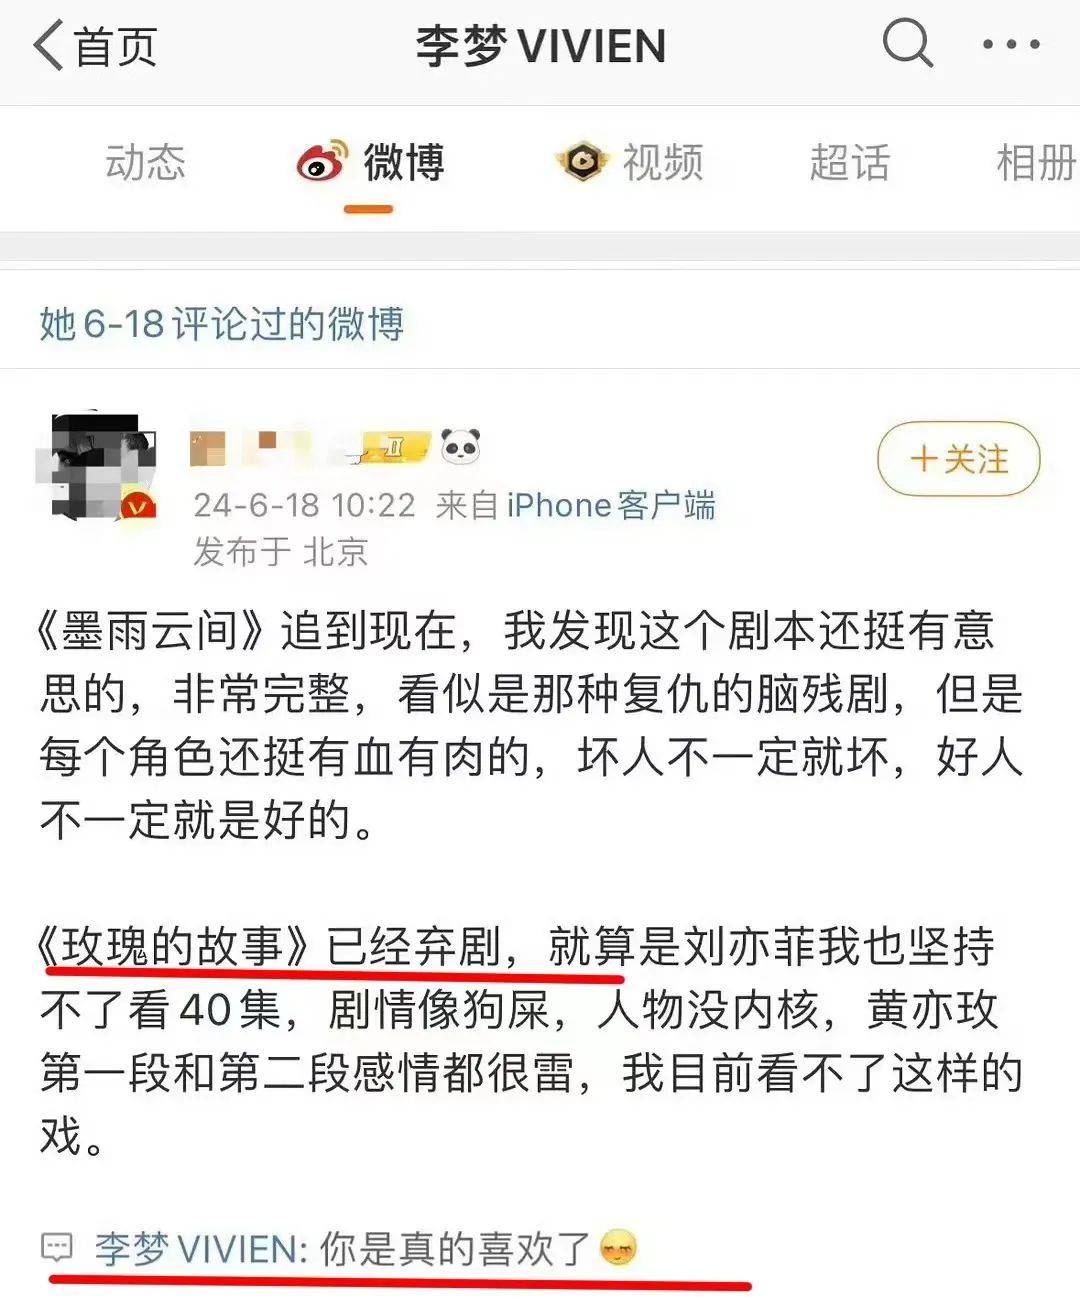Switch to the 视频 tab
This screenshot has height=1297, width=1080.
point(663,162)
